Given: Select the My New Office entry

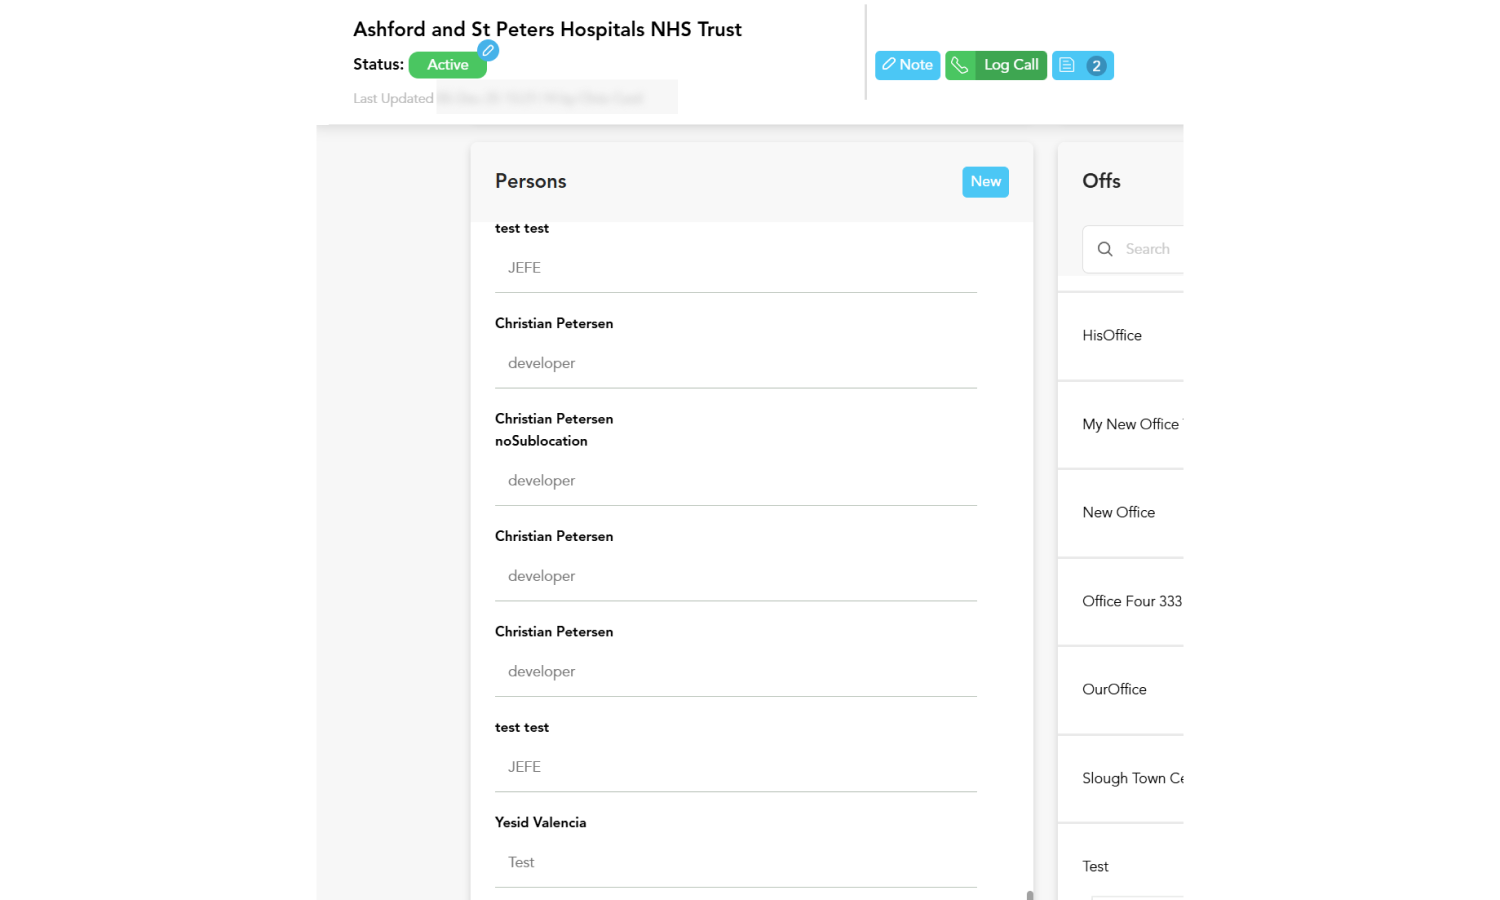Looking at the screenshot, I should point(1130,425).
